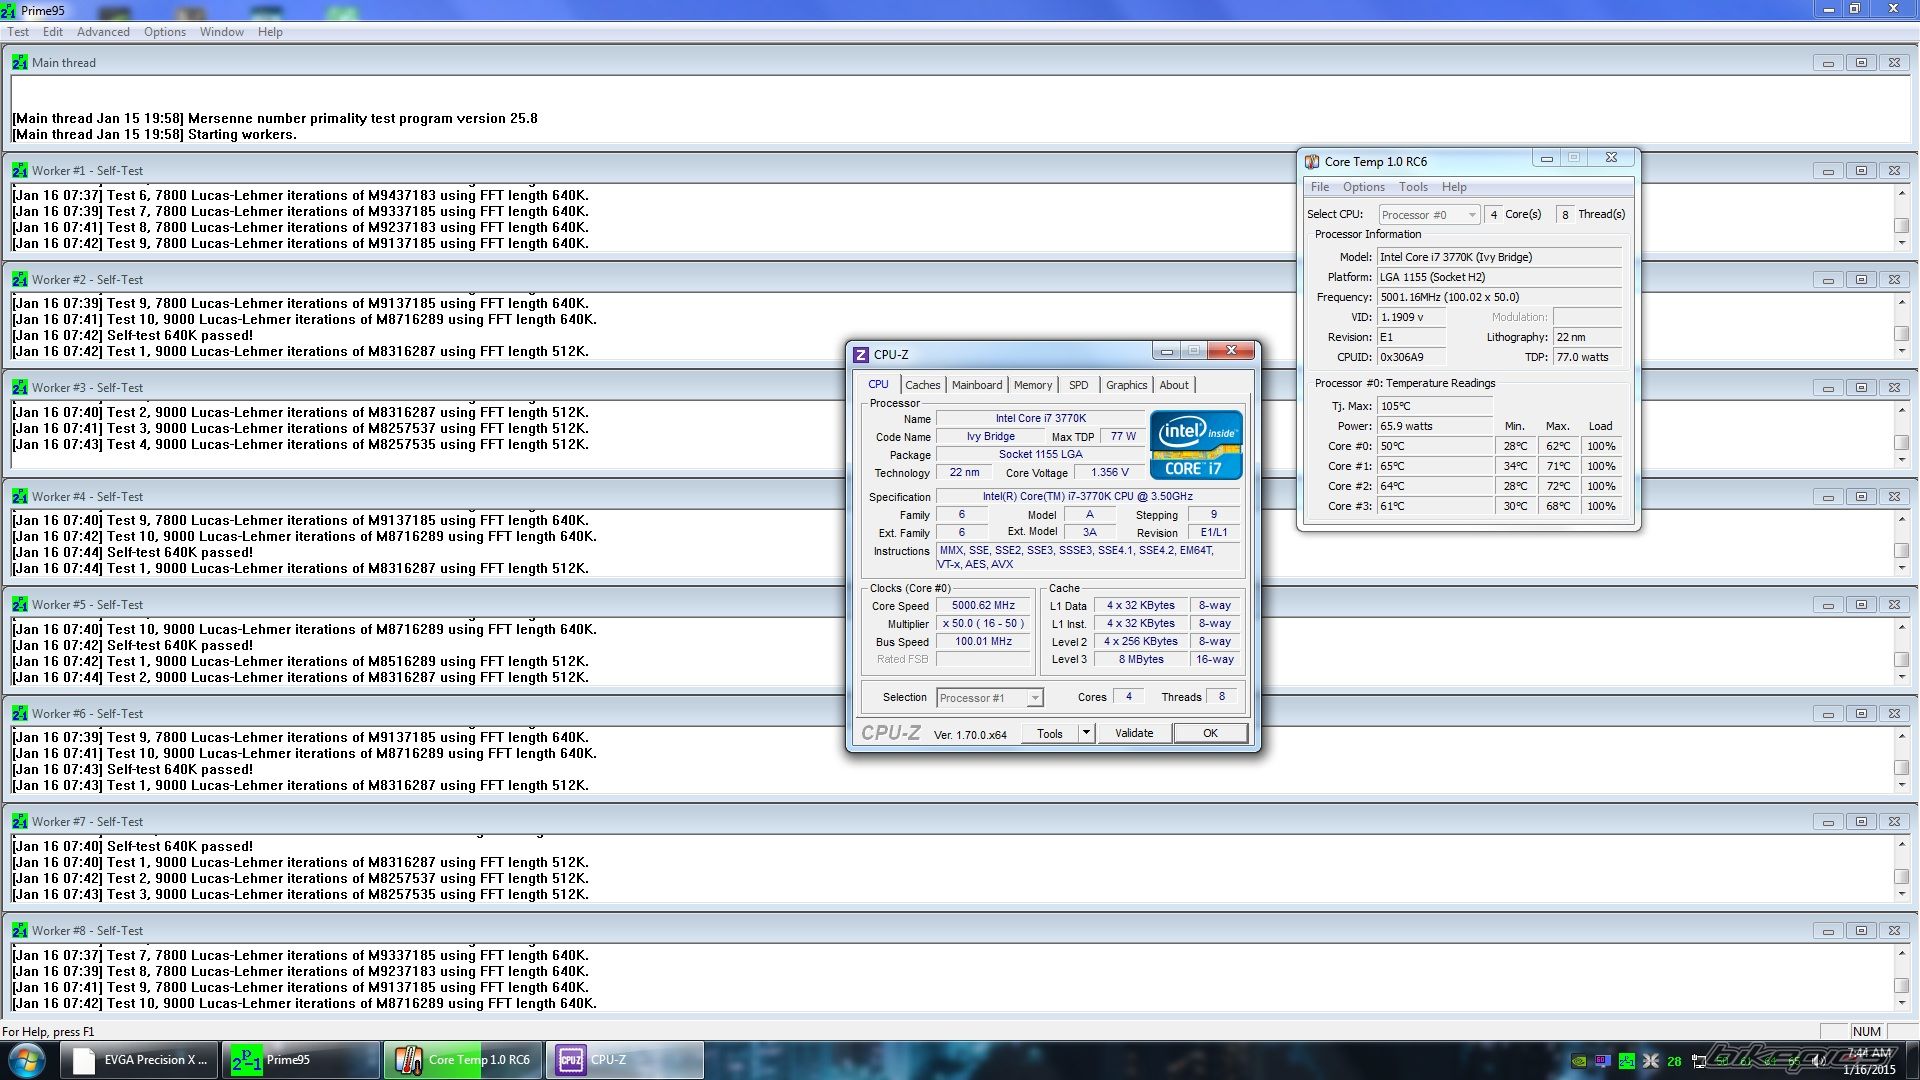Click the Worker #3 Self-Test window icon
The image size is (1920, 1080).
19,388
